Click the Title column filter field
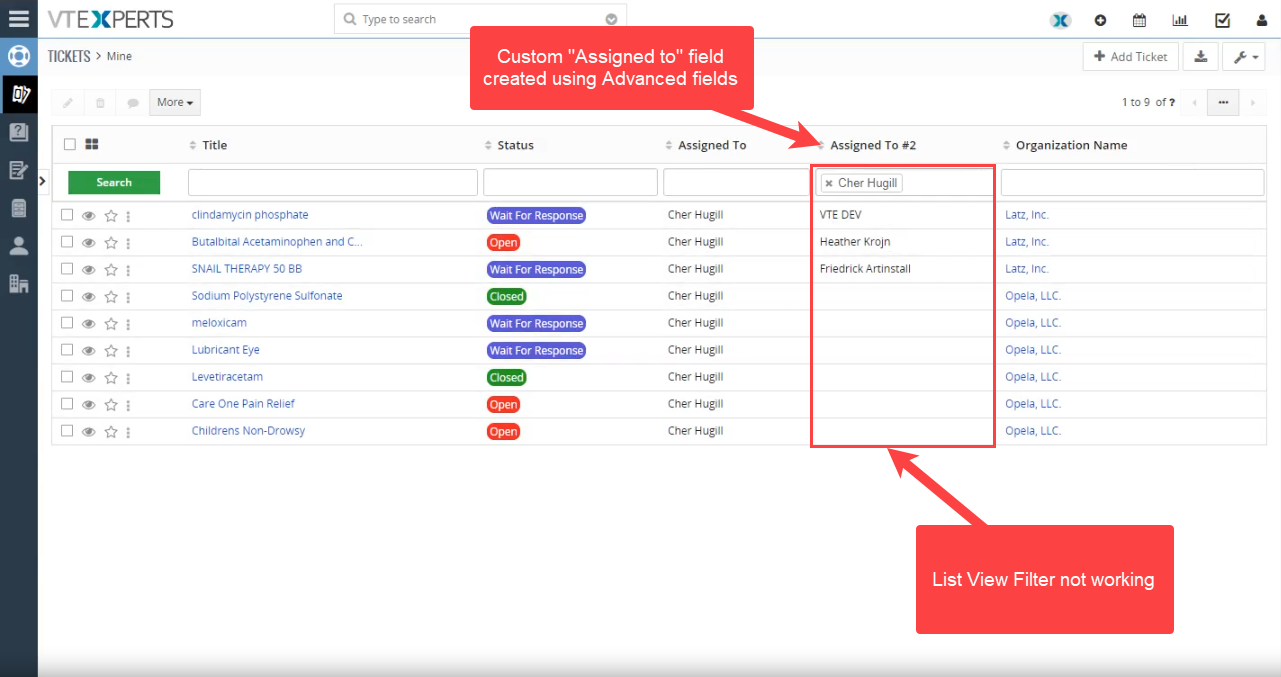The image size is (1281, 677). click(x=333, y=182)
